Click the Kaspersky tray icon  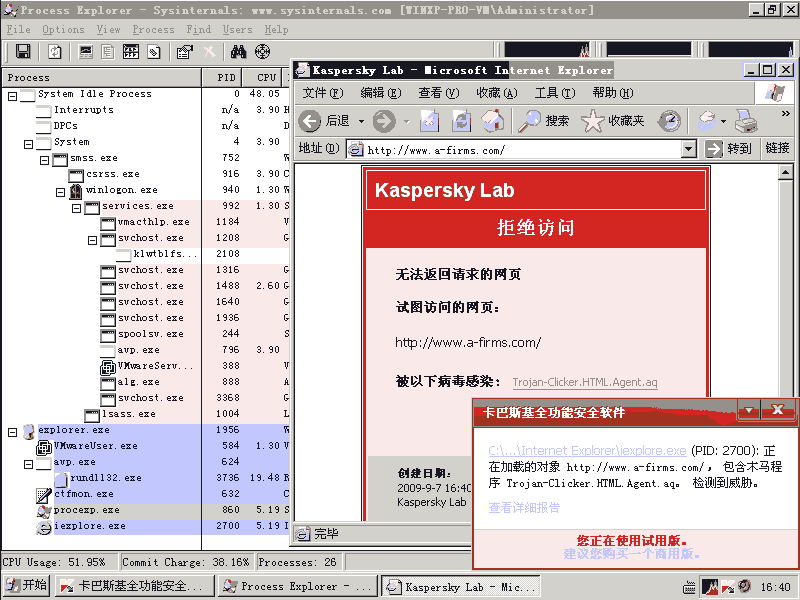click(728, 587)
